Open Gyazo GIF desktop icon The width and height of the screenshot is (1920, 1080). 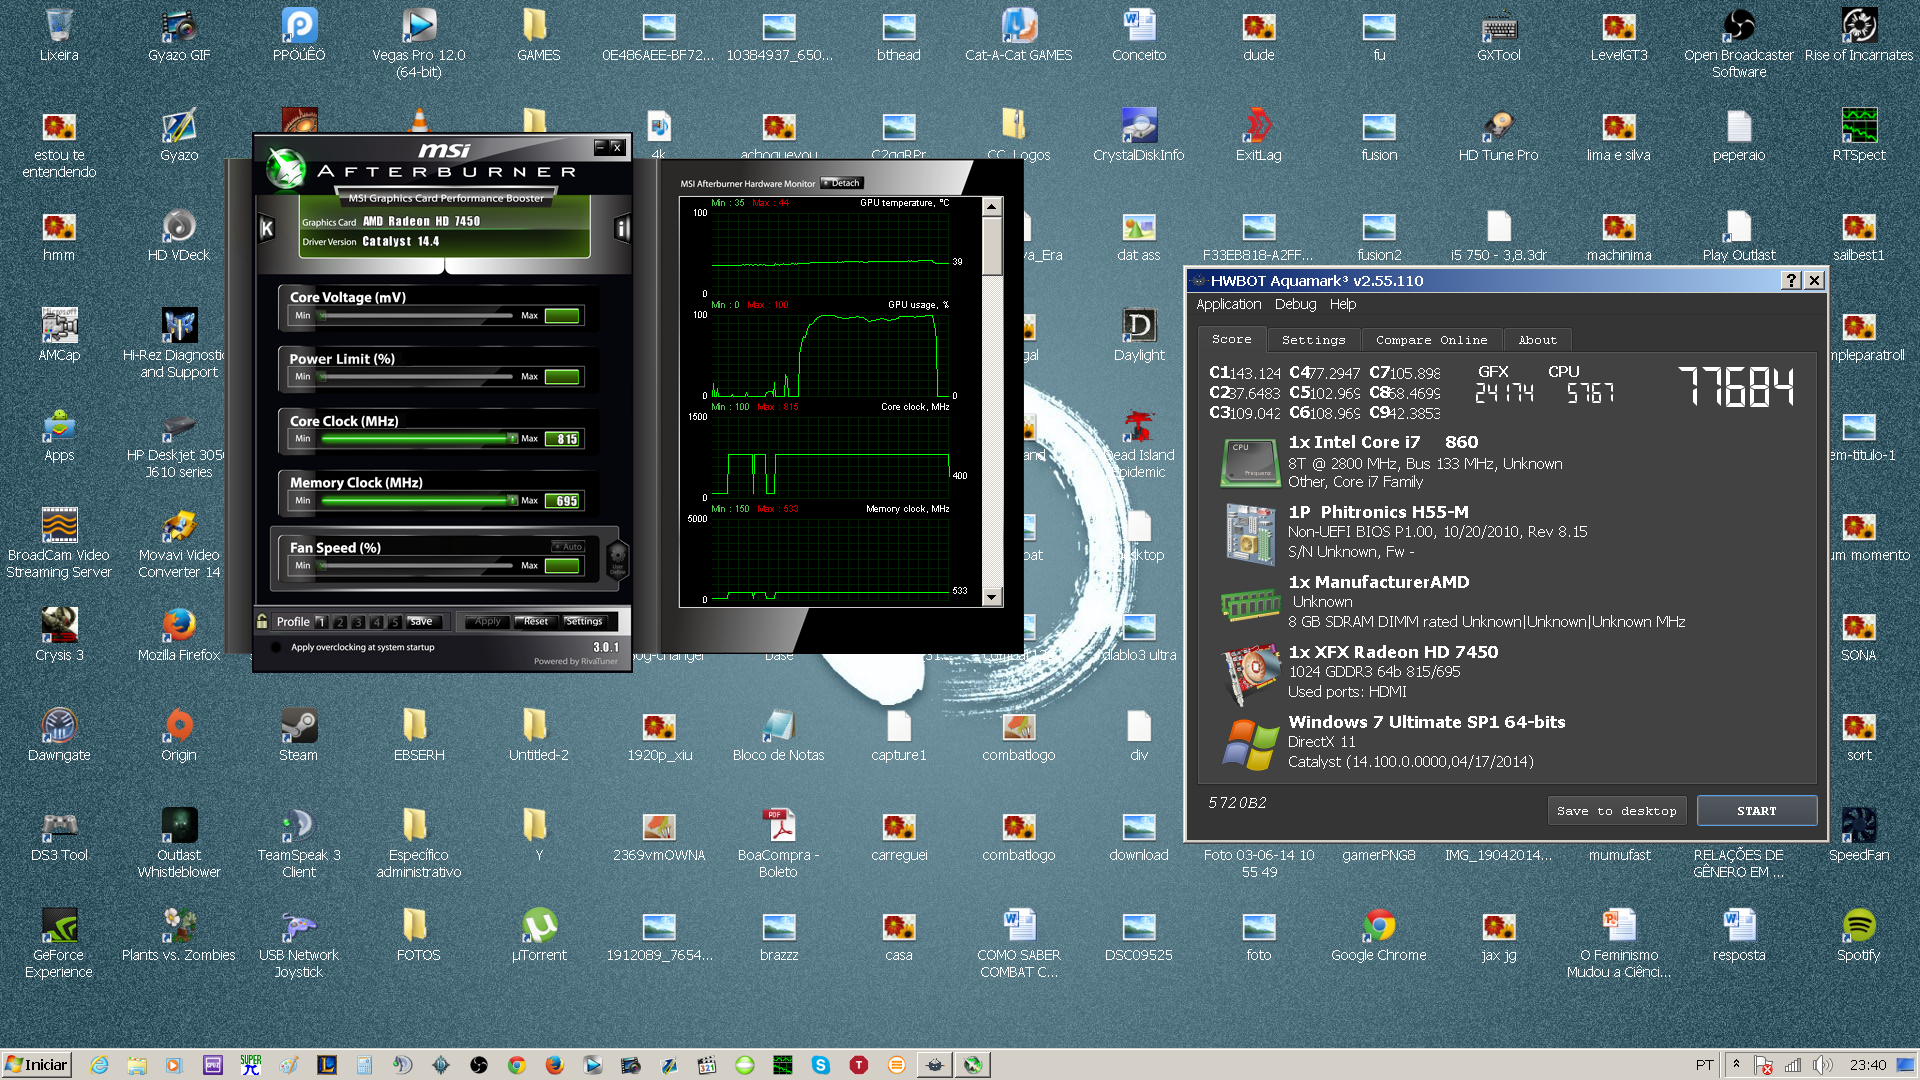click(x=179, y=35)
